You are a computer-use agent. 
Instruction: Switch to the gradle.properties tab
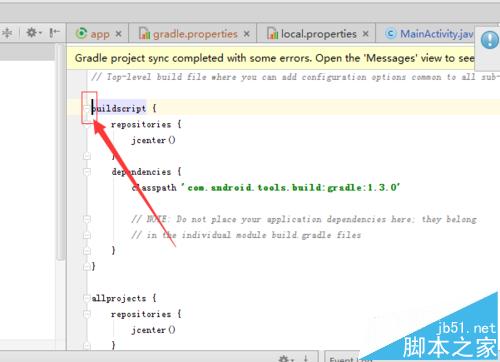coord(195,34)
